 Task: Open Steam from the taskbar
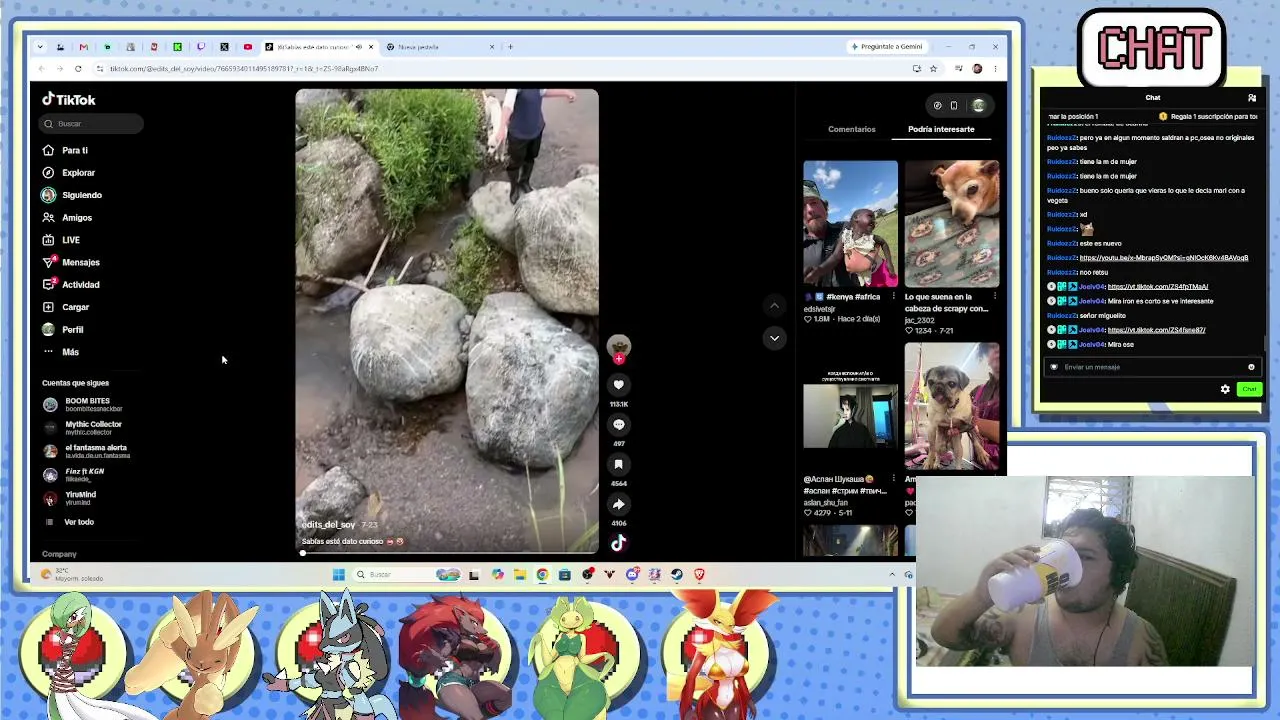pos(677,574)
